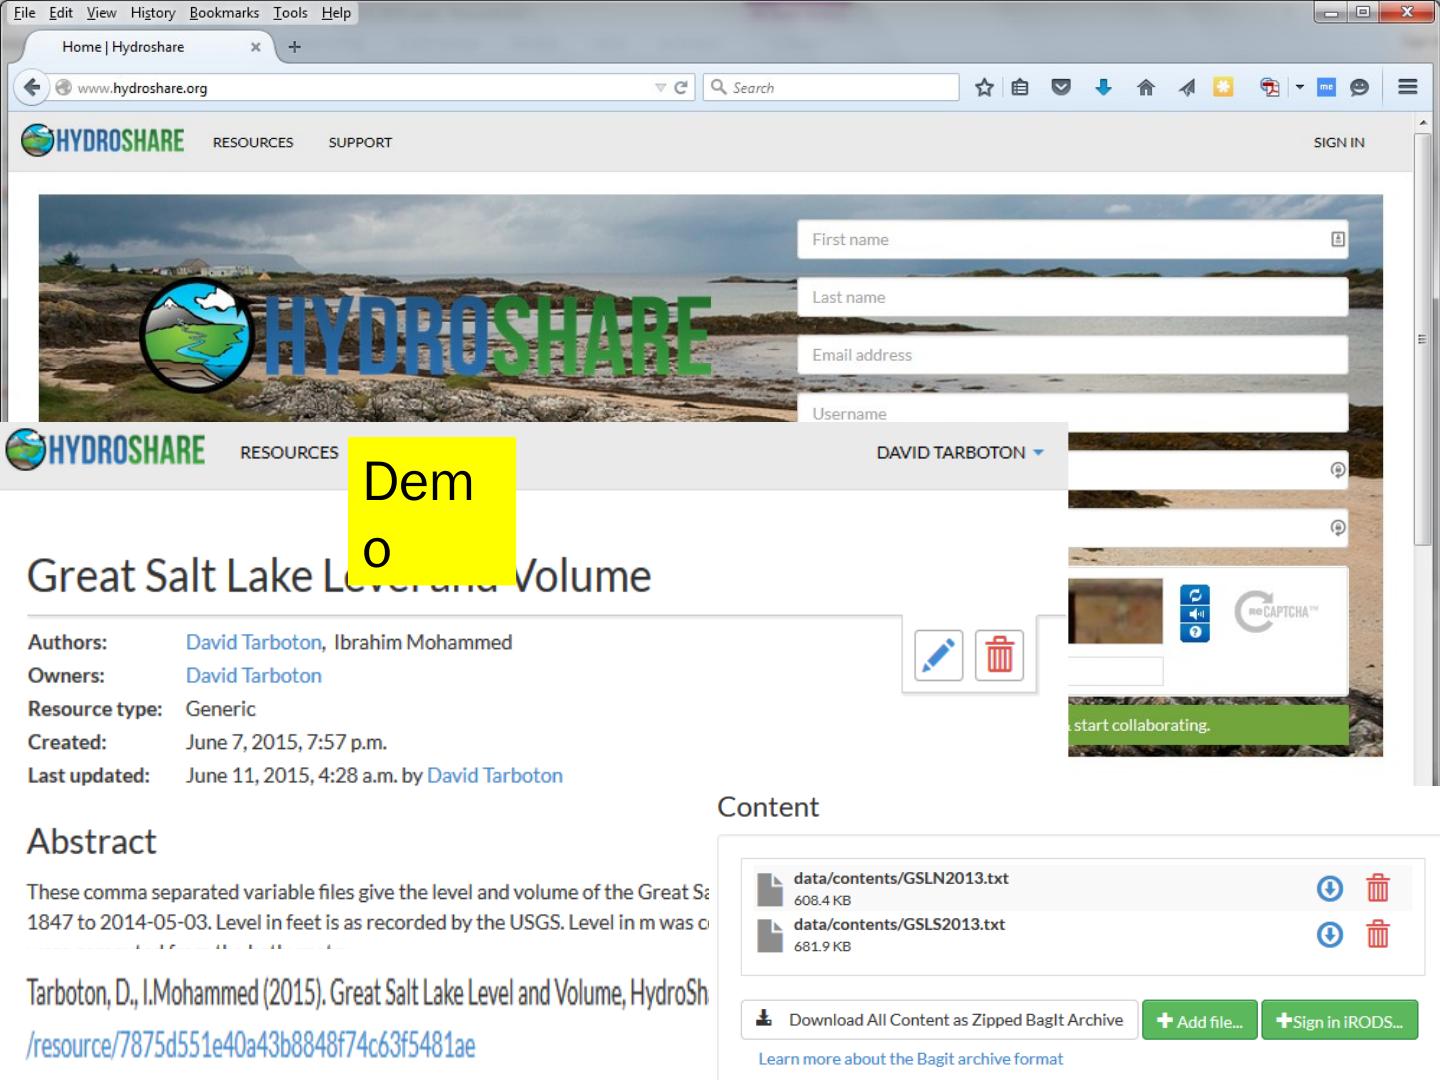Open David Tarboton link in the Owners row

(x=253, y=675)
